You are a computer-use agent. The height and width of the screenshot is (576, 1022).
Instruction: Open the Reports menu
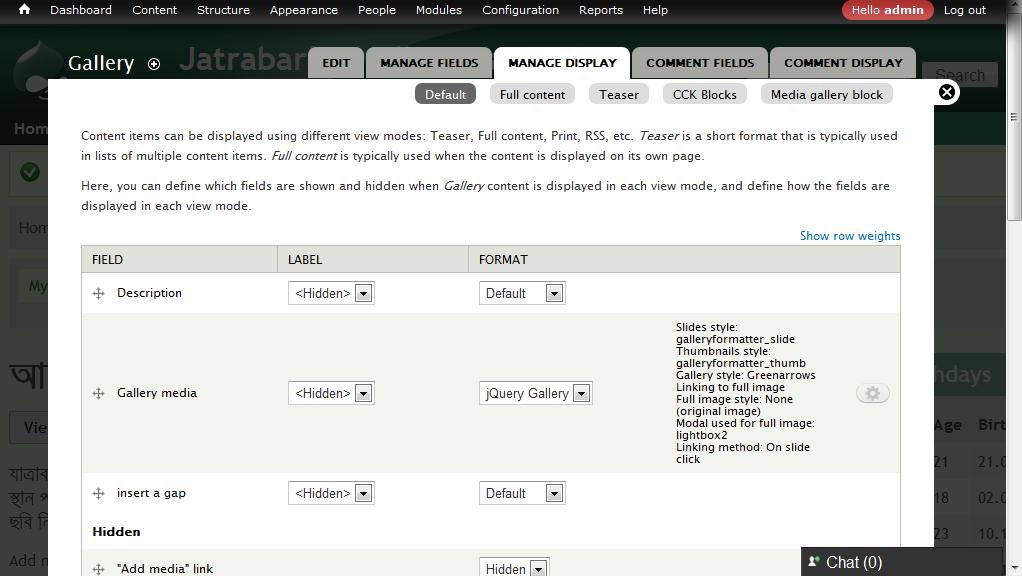[601, 10]
